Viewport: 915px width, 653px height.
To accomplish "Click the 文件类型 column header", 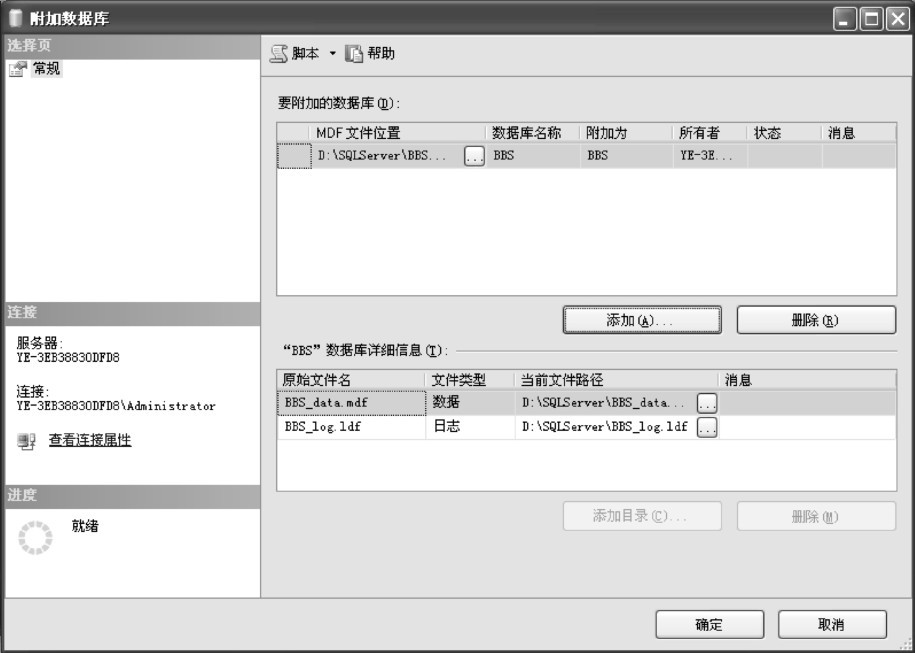I will pyautogui.click(x=470, y=380).
